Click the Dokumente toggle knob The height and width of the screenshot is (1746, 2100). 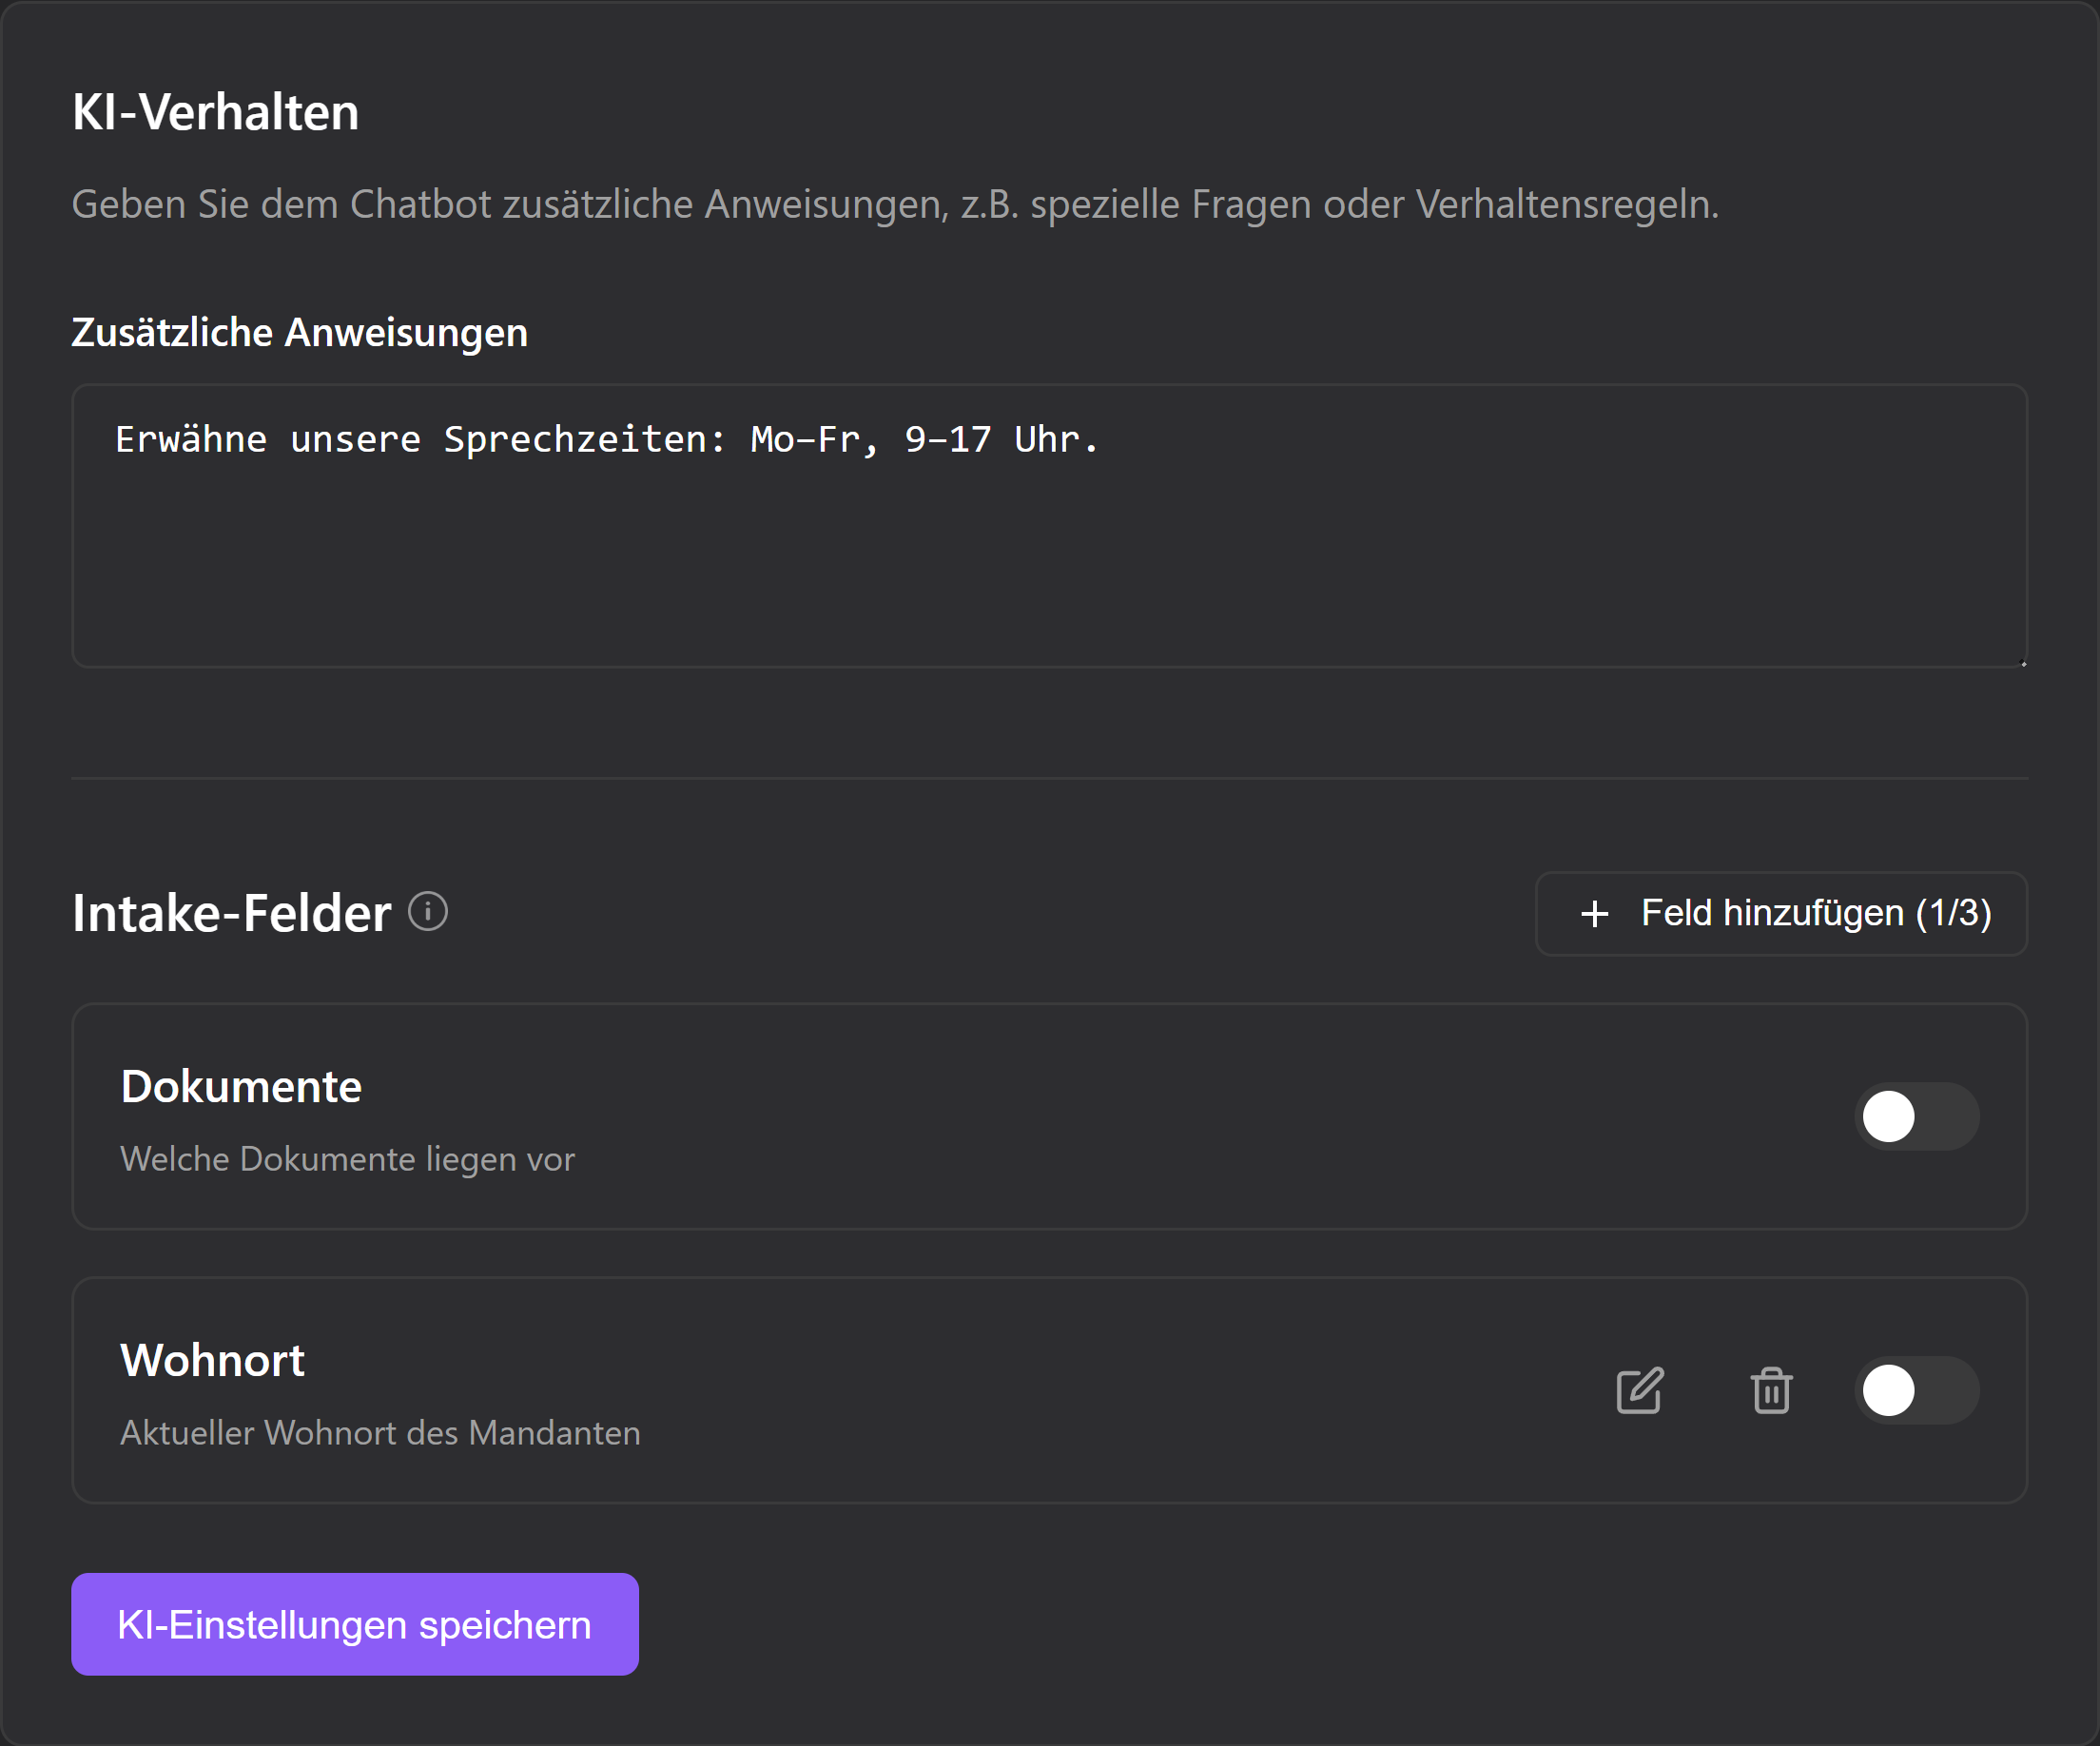(x=1889, y=1117)
